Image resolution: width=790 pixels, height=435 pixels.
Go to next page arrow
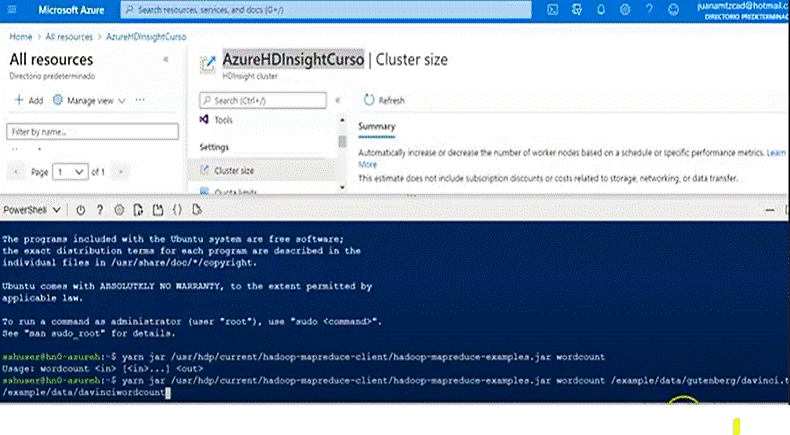pos(120,172)
